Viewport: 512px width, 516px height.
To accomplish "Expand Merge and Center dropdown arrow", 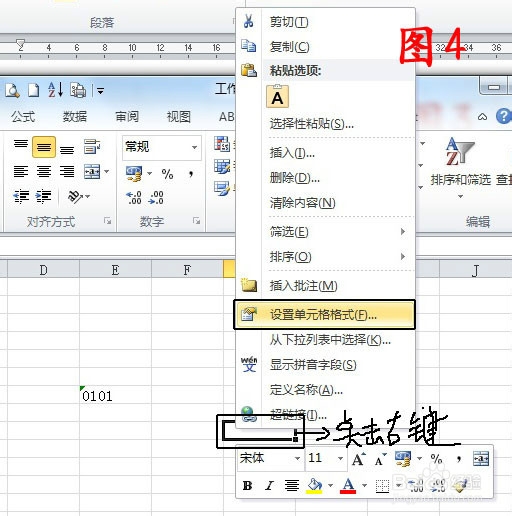I will (107, 171).
